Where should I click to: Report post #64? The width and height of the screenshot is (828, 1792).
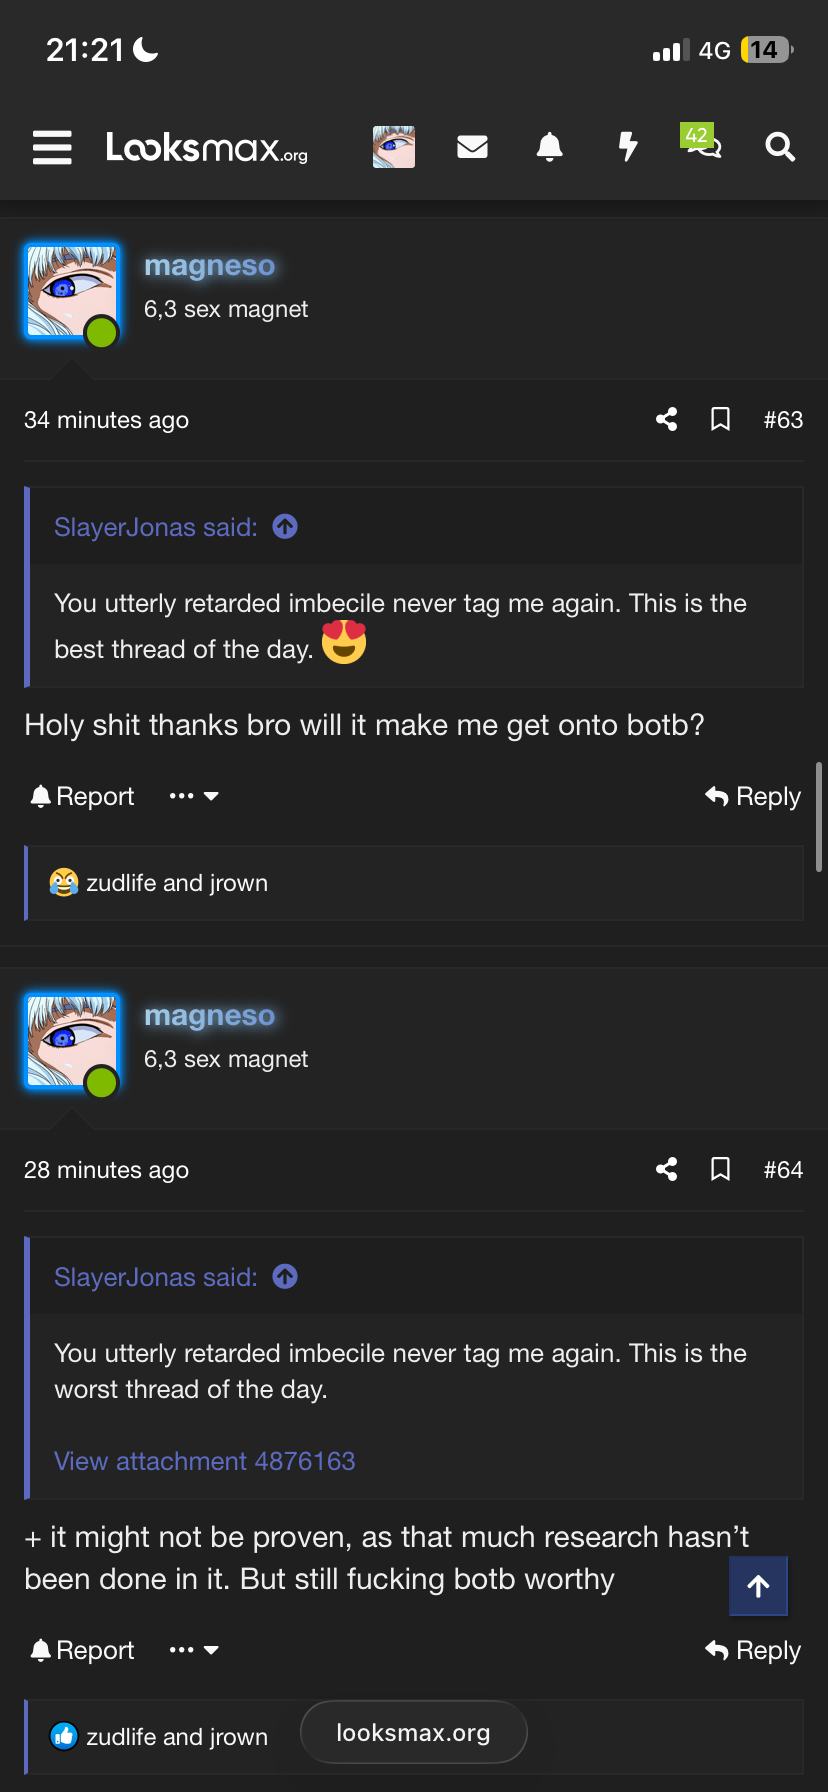(x=82, y=1650)
